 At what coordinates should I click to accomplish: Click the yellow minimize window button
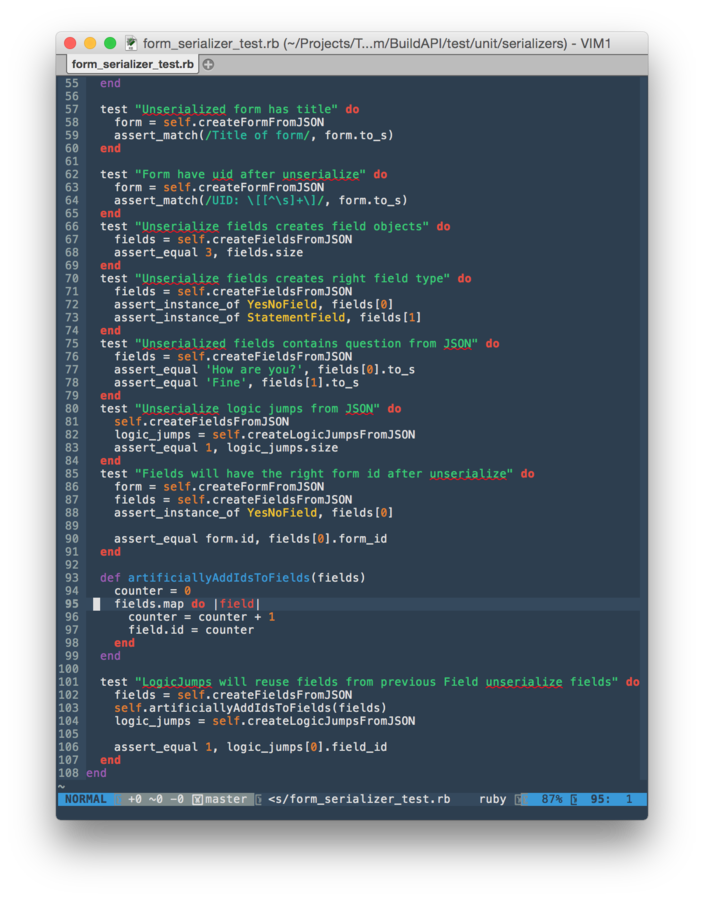pyautogui.click(x=90, y=43)
